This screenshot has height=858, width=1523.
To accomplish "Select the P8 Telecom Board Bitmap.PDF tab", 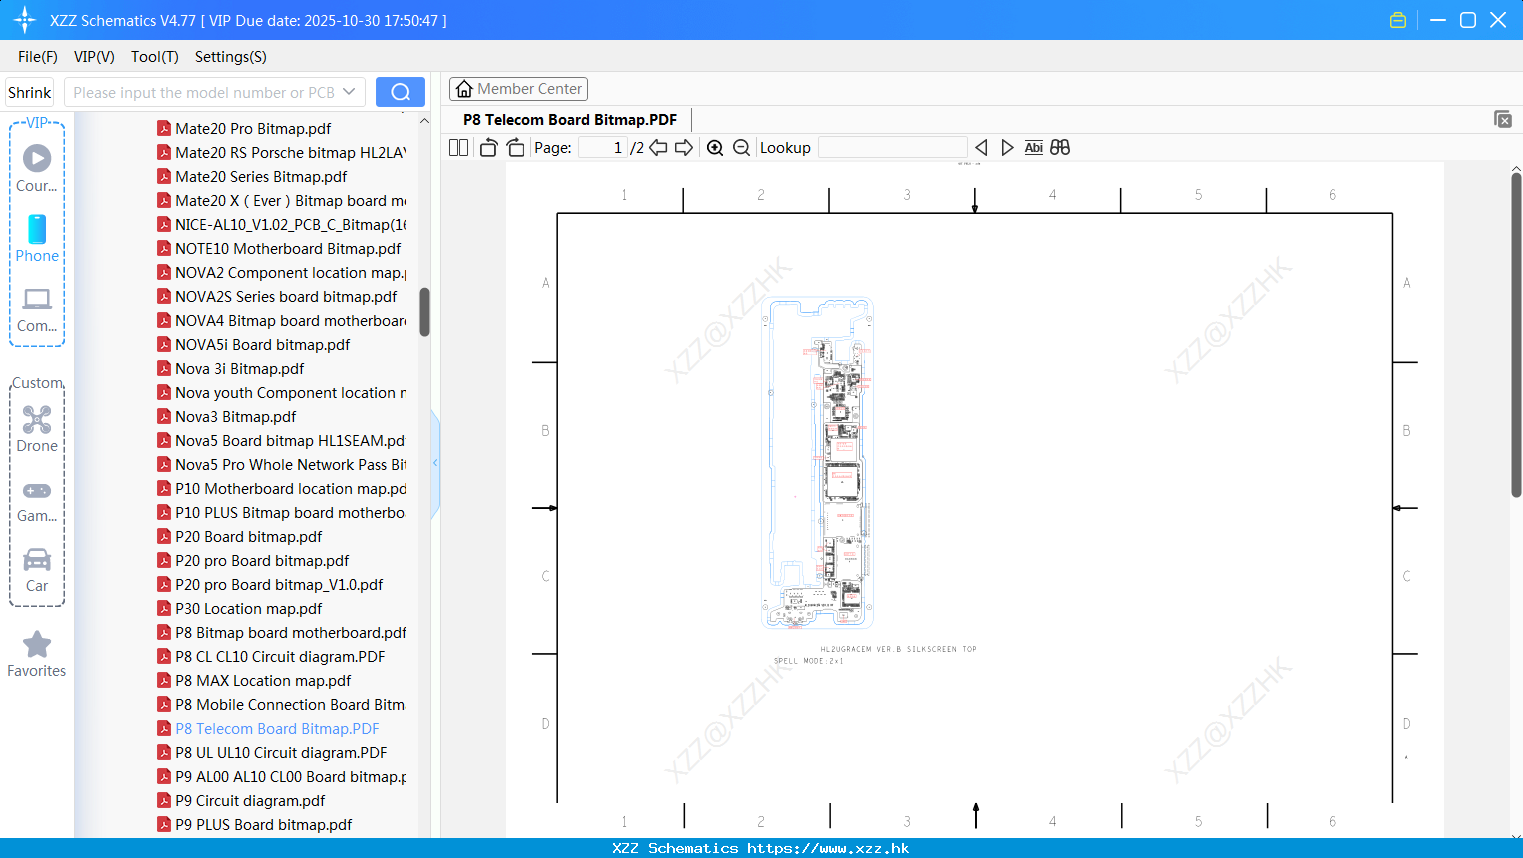I will [x=570, y=119].
